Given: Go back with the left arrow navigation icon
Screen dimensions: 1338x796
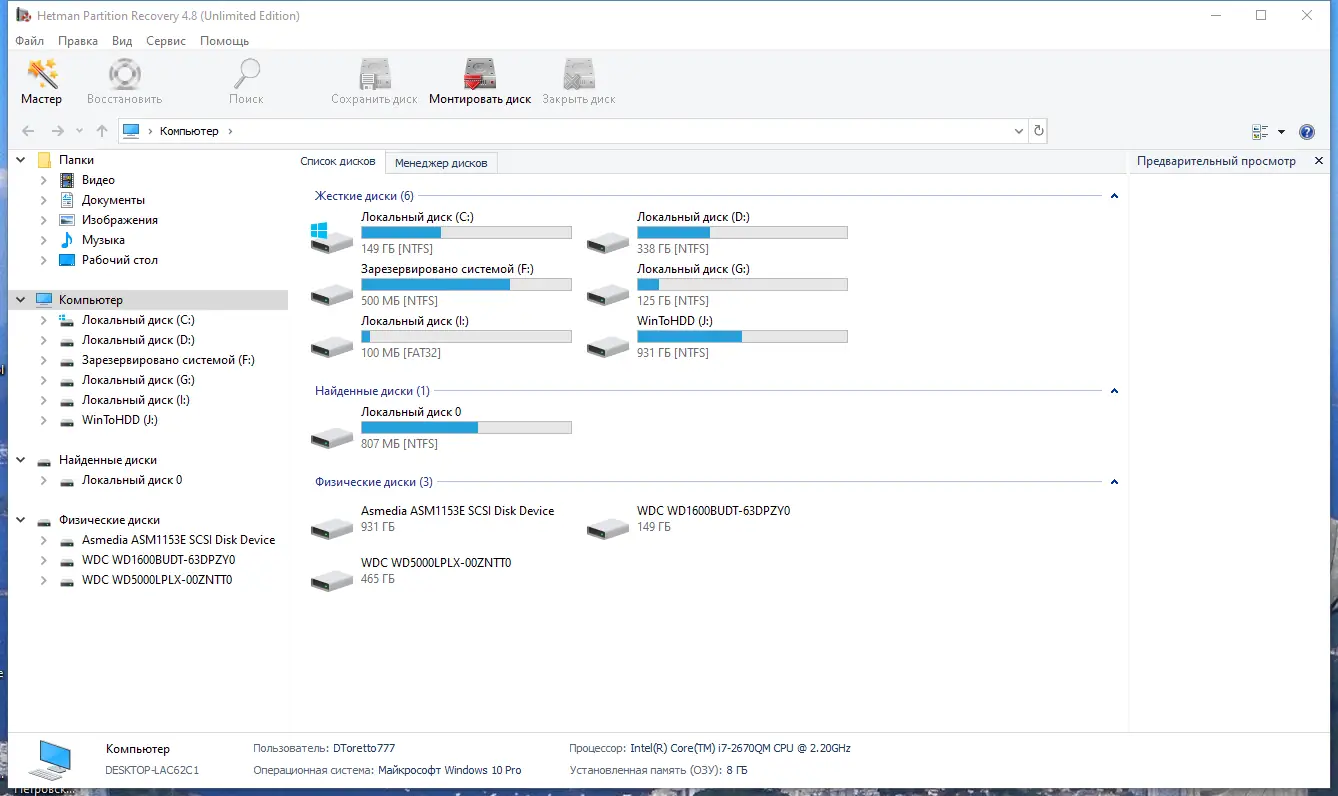Looking at the screenshot, I should [x=28, y=131].
